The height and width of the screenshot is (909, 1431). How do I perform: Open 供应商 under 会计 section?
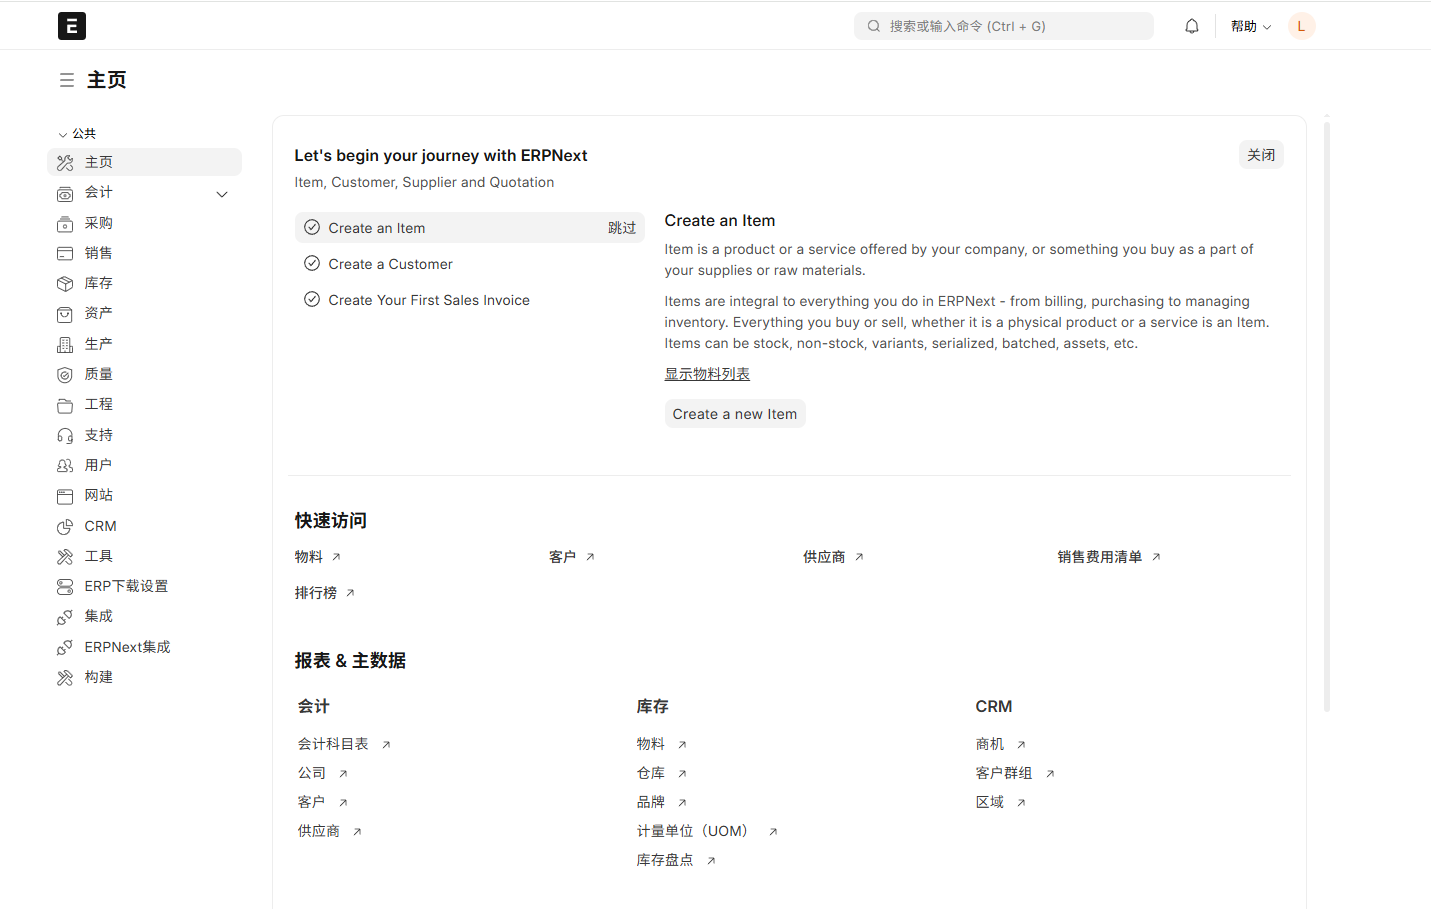click(x=319, y=831)
